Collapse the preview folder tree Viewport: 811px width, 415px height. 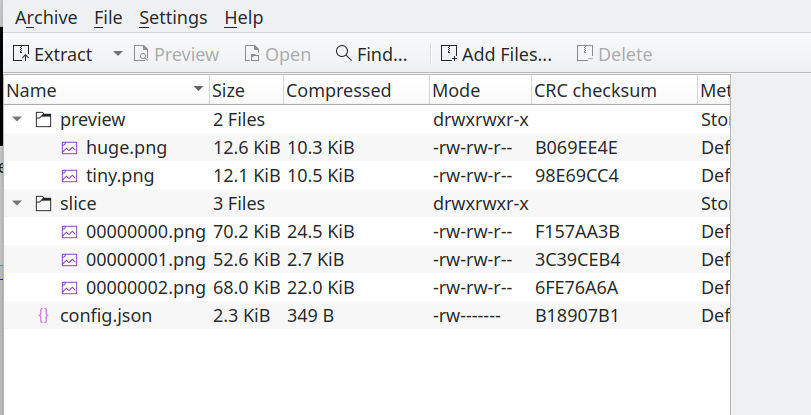point(18,120)
